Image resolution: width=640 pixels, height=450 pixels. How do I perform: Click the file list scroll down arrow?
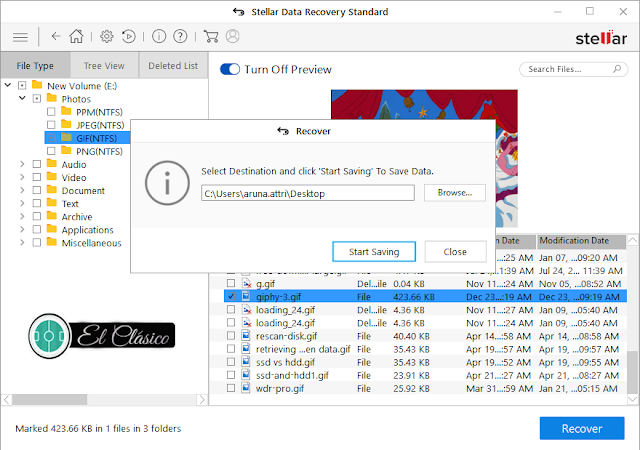pos(632,399)
